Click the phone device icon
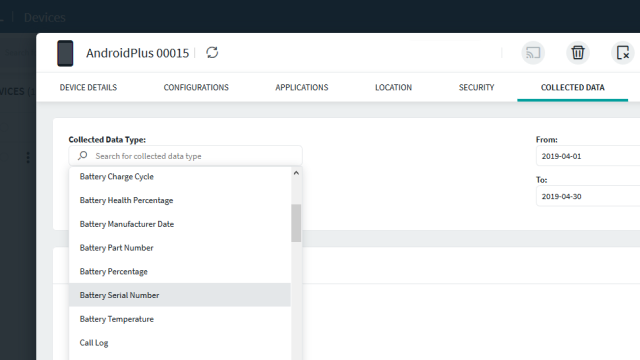 (65, 53)
